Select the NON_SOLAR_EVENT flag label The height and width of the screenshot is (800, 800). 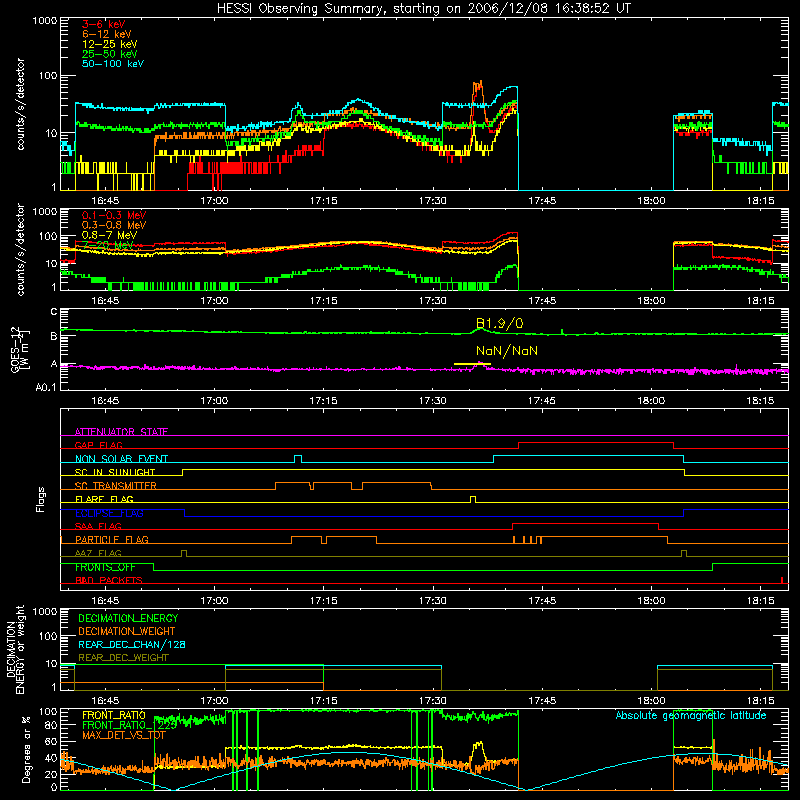[x=121, y=459]
